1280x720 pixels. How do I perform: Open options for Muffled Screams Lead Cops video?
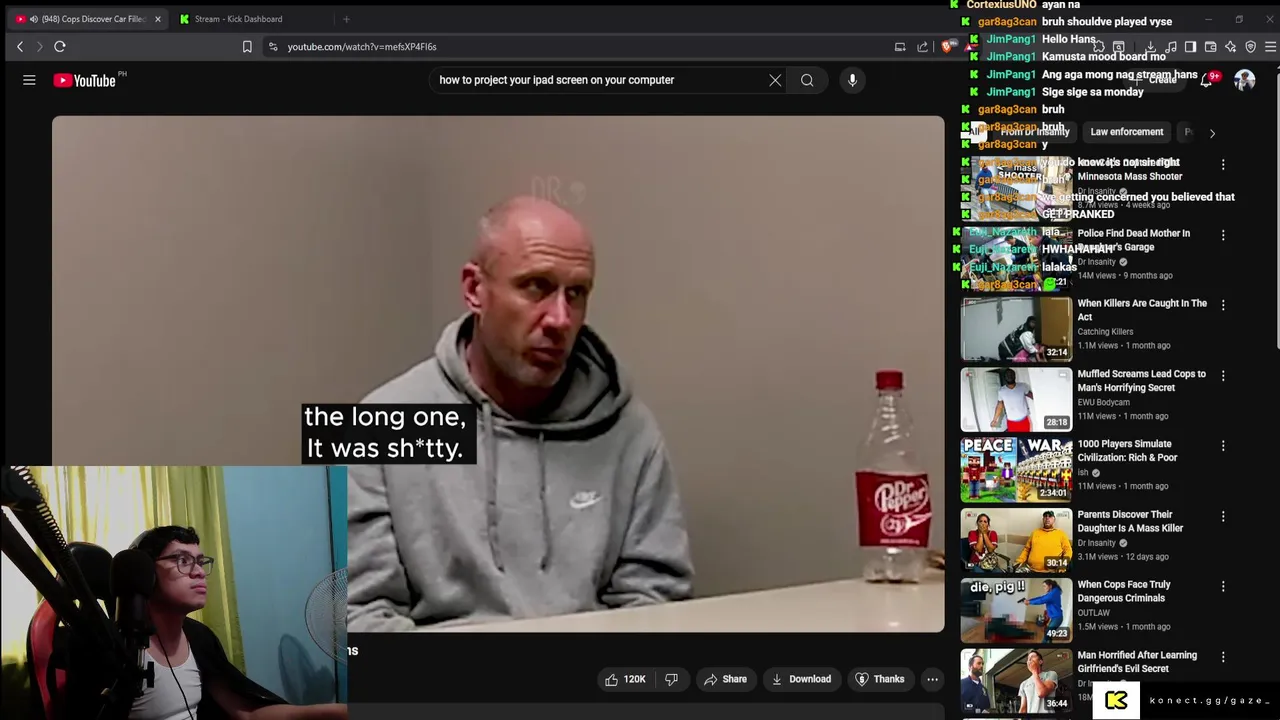(x=1223, y=376)
